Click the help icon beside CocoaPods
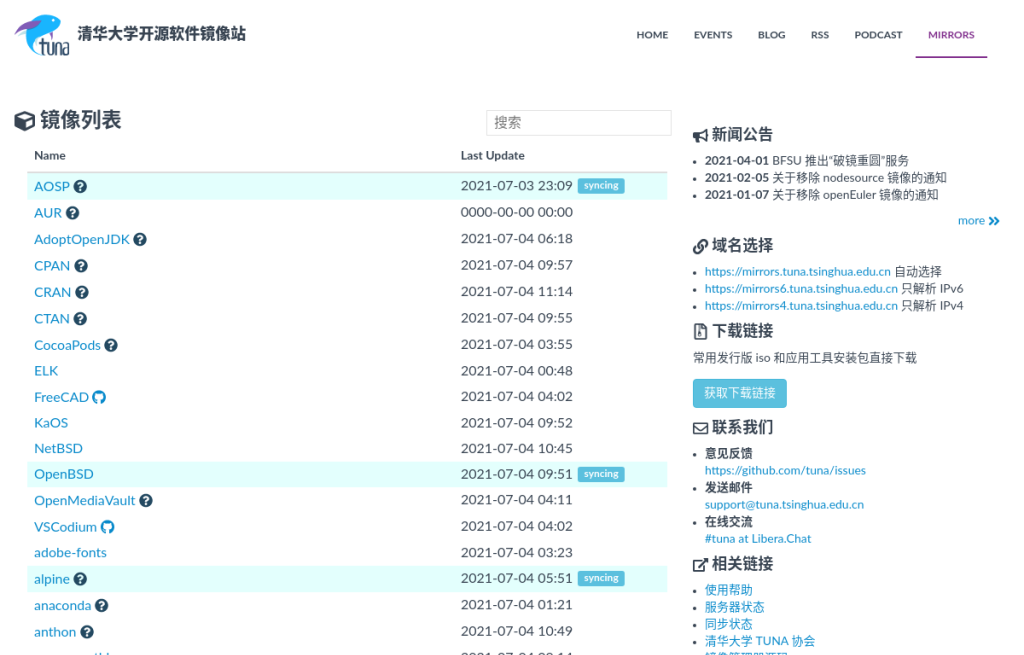The width and height of the screenshot is (1024, 655). (x=111, y=345)
